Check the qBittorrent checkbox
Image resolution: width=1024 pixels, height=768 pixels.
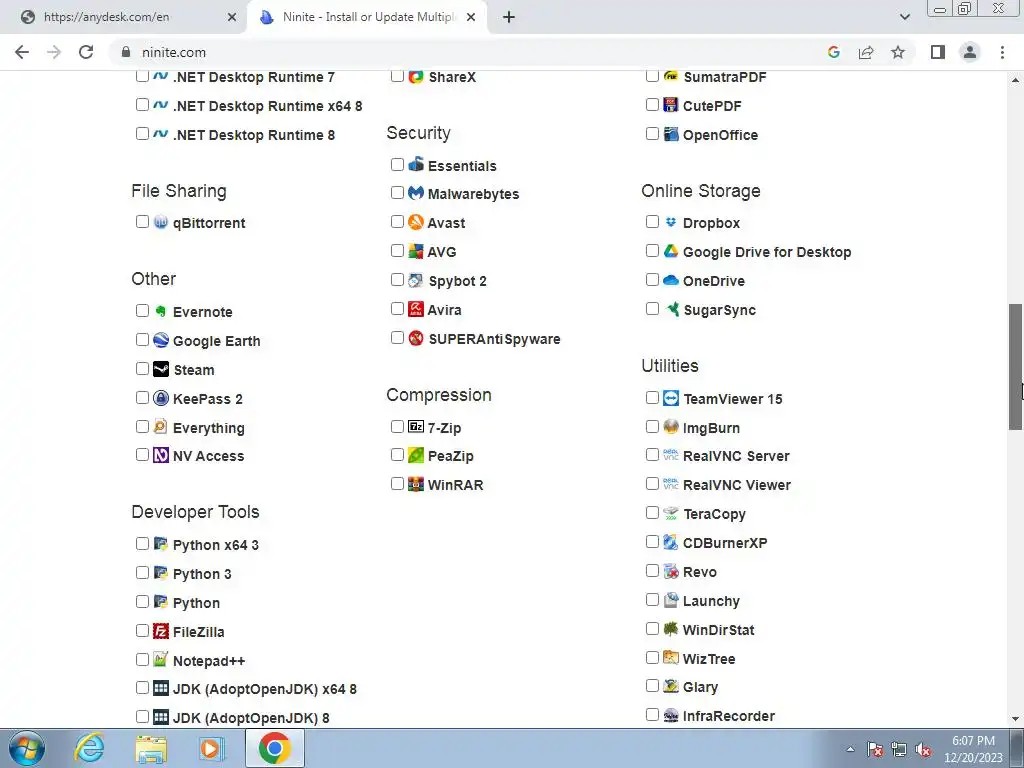[x=142, y=221]
